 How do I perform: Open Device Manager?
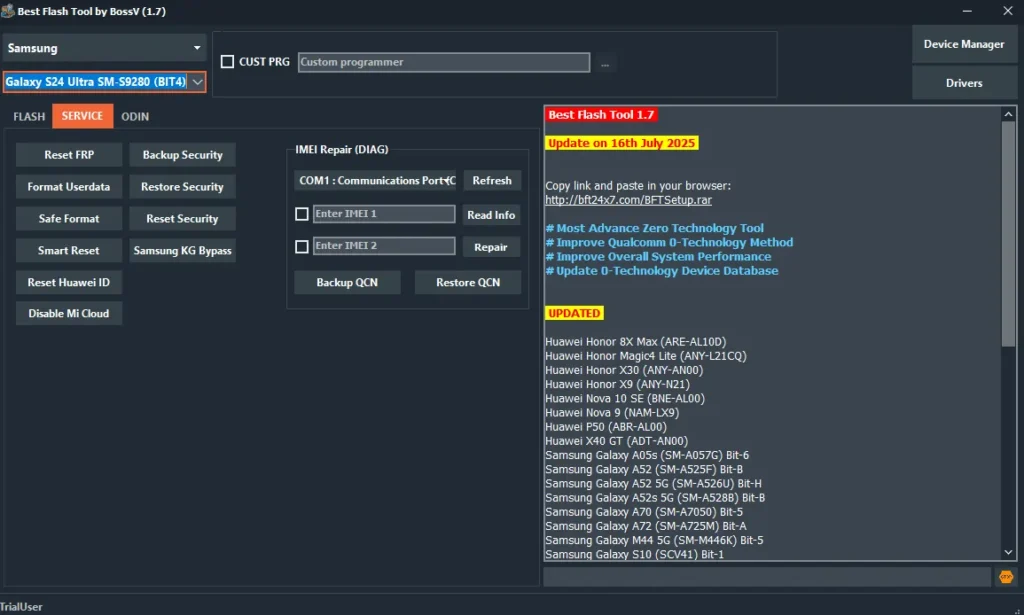963,44
